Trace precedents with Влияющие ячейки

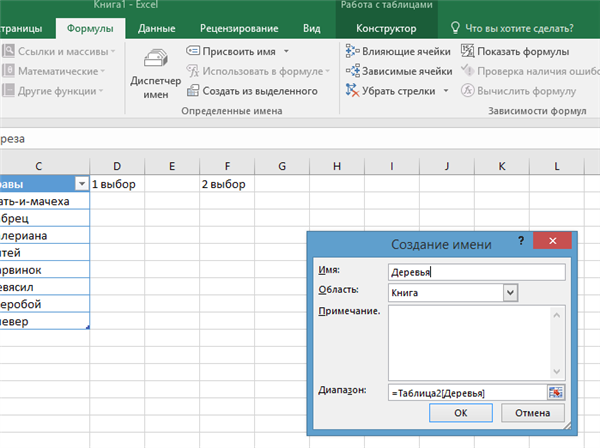(x=398, y=51)
